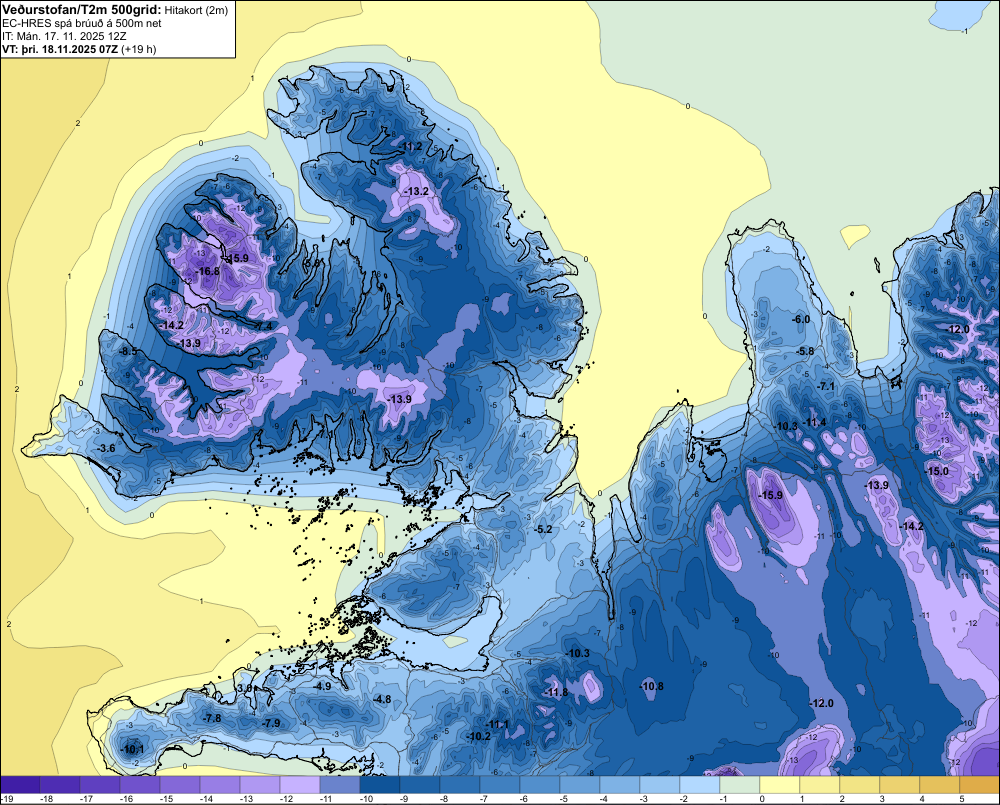Click the 'VT: þri. 18.11.2025 07Z' valid time
This screenshot has height=805, width=1000.
click(60, 48)
